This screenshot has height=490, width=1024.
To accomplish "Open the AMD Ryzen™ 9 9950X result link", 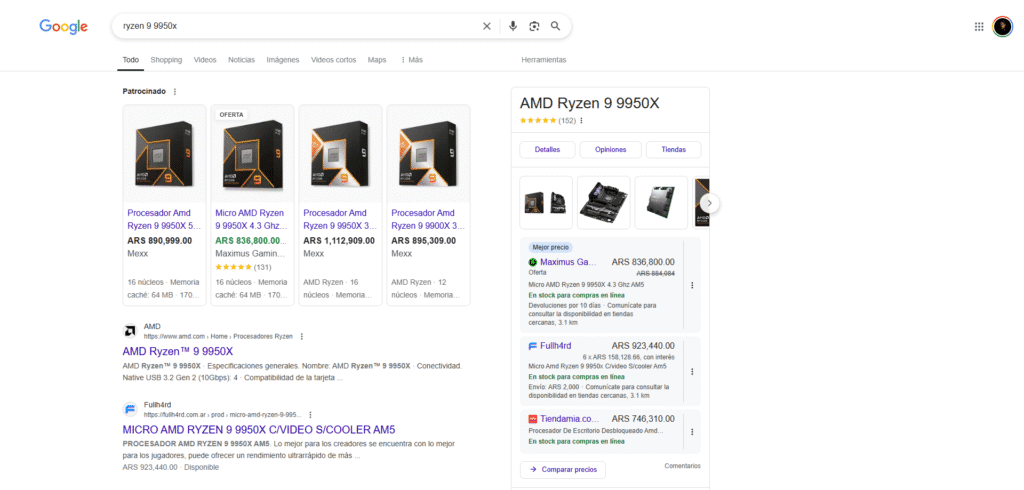I will click(177, 352).
